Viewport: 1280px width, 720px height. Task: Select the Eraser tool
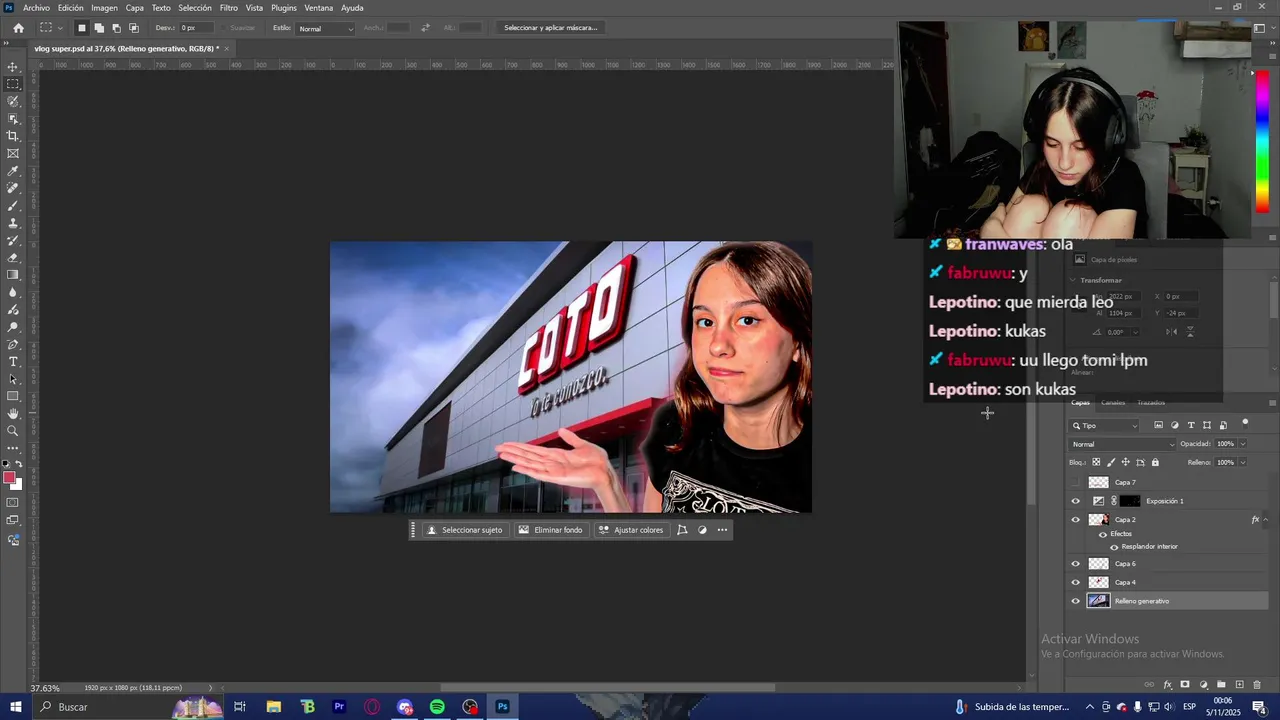click(13, 258)
